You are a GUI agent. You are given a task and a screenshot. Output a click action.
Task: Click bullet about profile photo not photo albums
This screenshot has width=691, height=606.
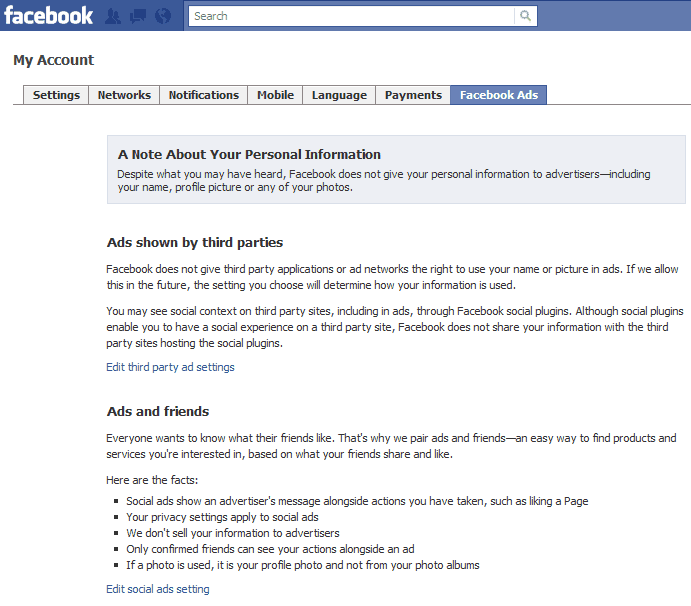pos(303,565)
